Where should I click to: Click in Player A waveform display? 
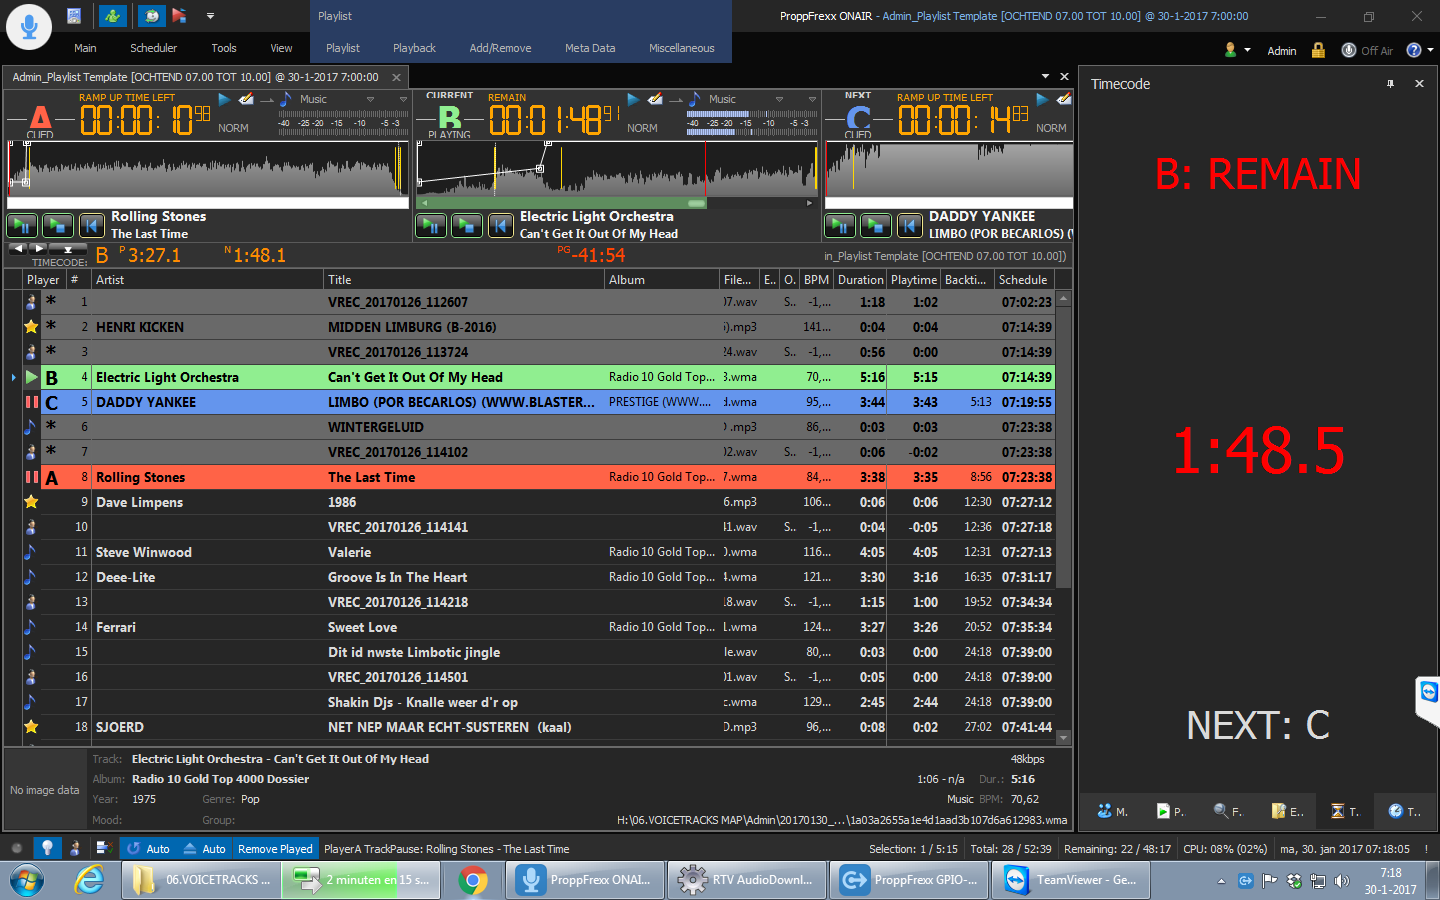pos(208,167)
